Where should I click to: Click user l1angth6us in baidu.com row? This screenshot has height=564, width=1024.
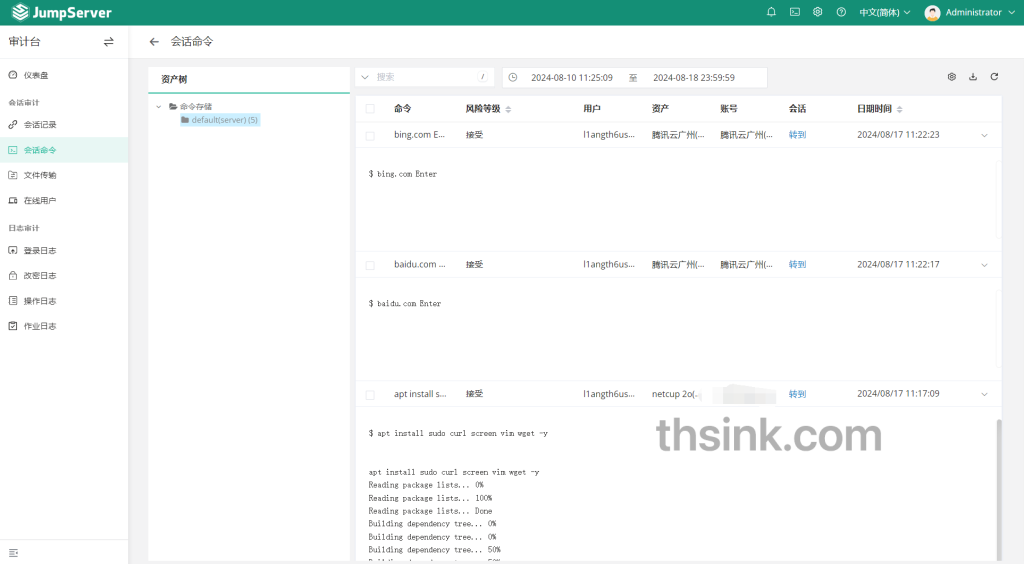pos(609,264)
